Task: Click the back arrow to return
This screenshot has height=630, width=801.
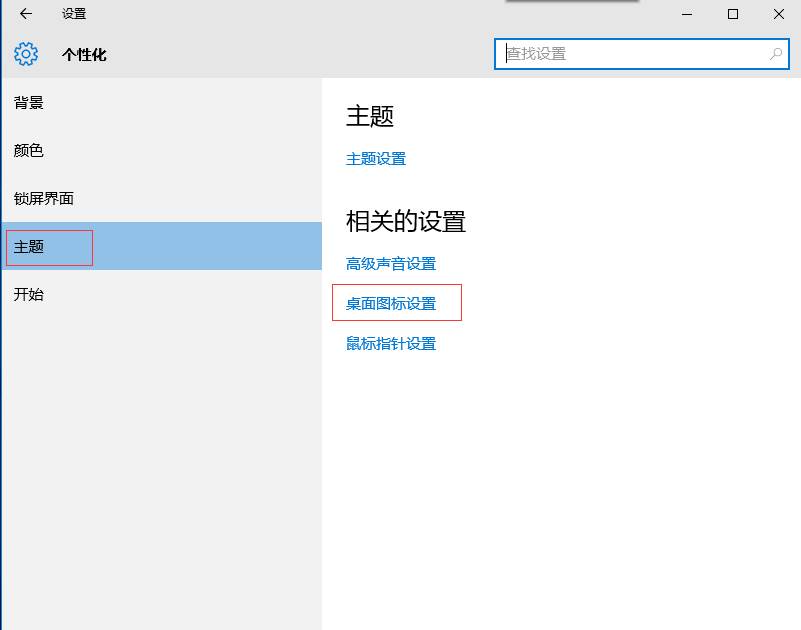Action: 24,14
